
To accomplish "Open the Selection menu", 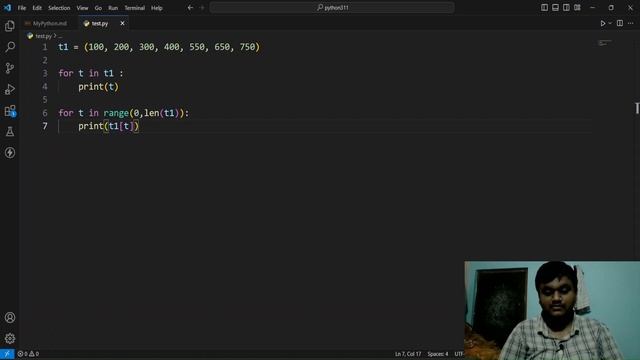I will tap(59, 8).
